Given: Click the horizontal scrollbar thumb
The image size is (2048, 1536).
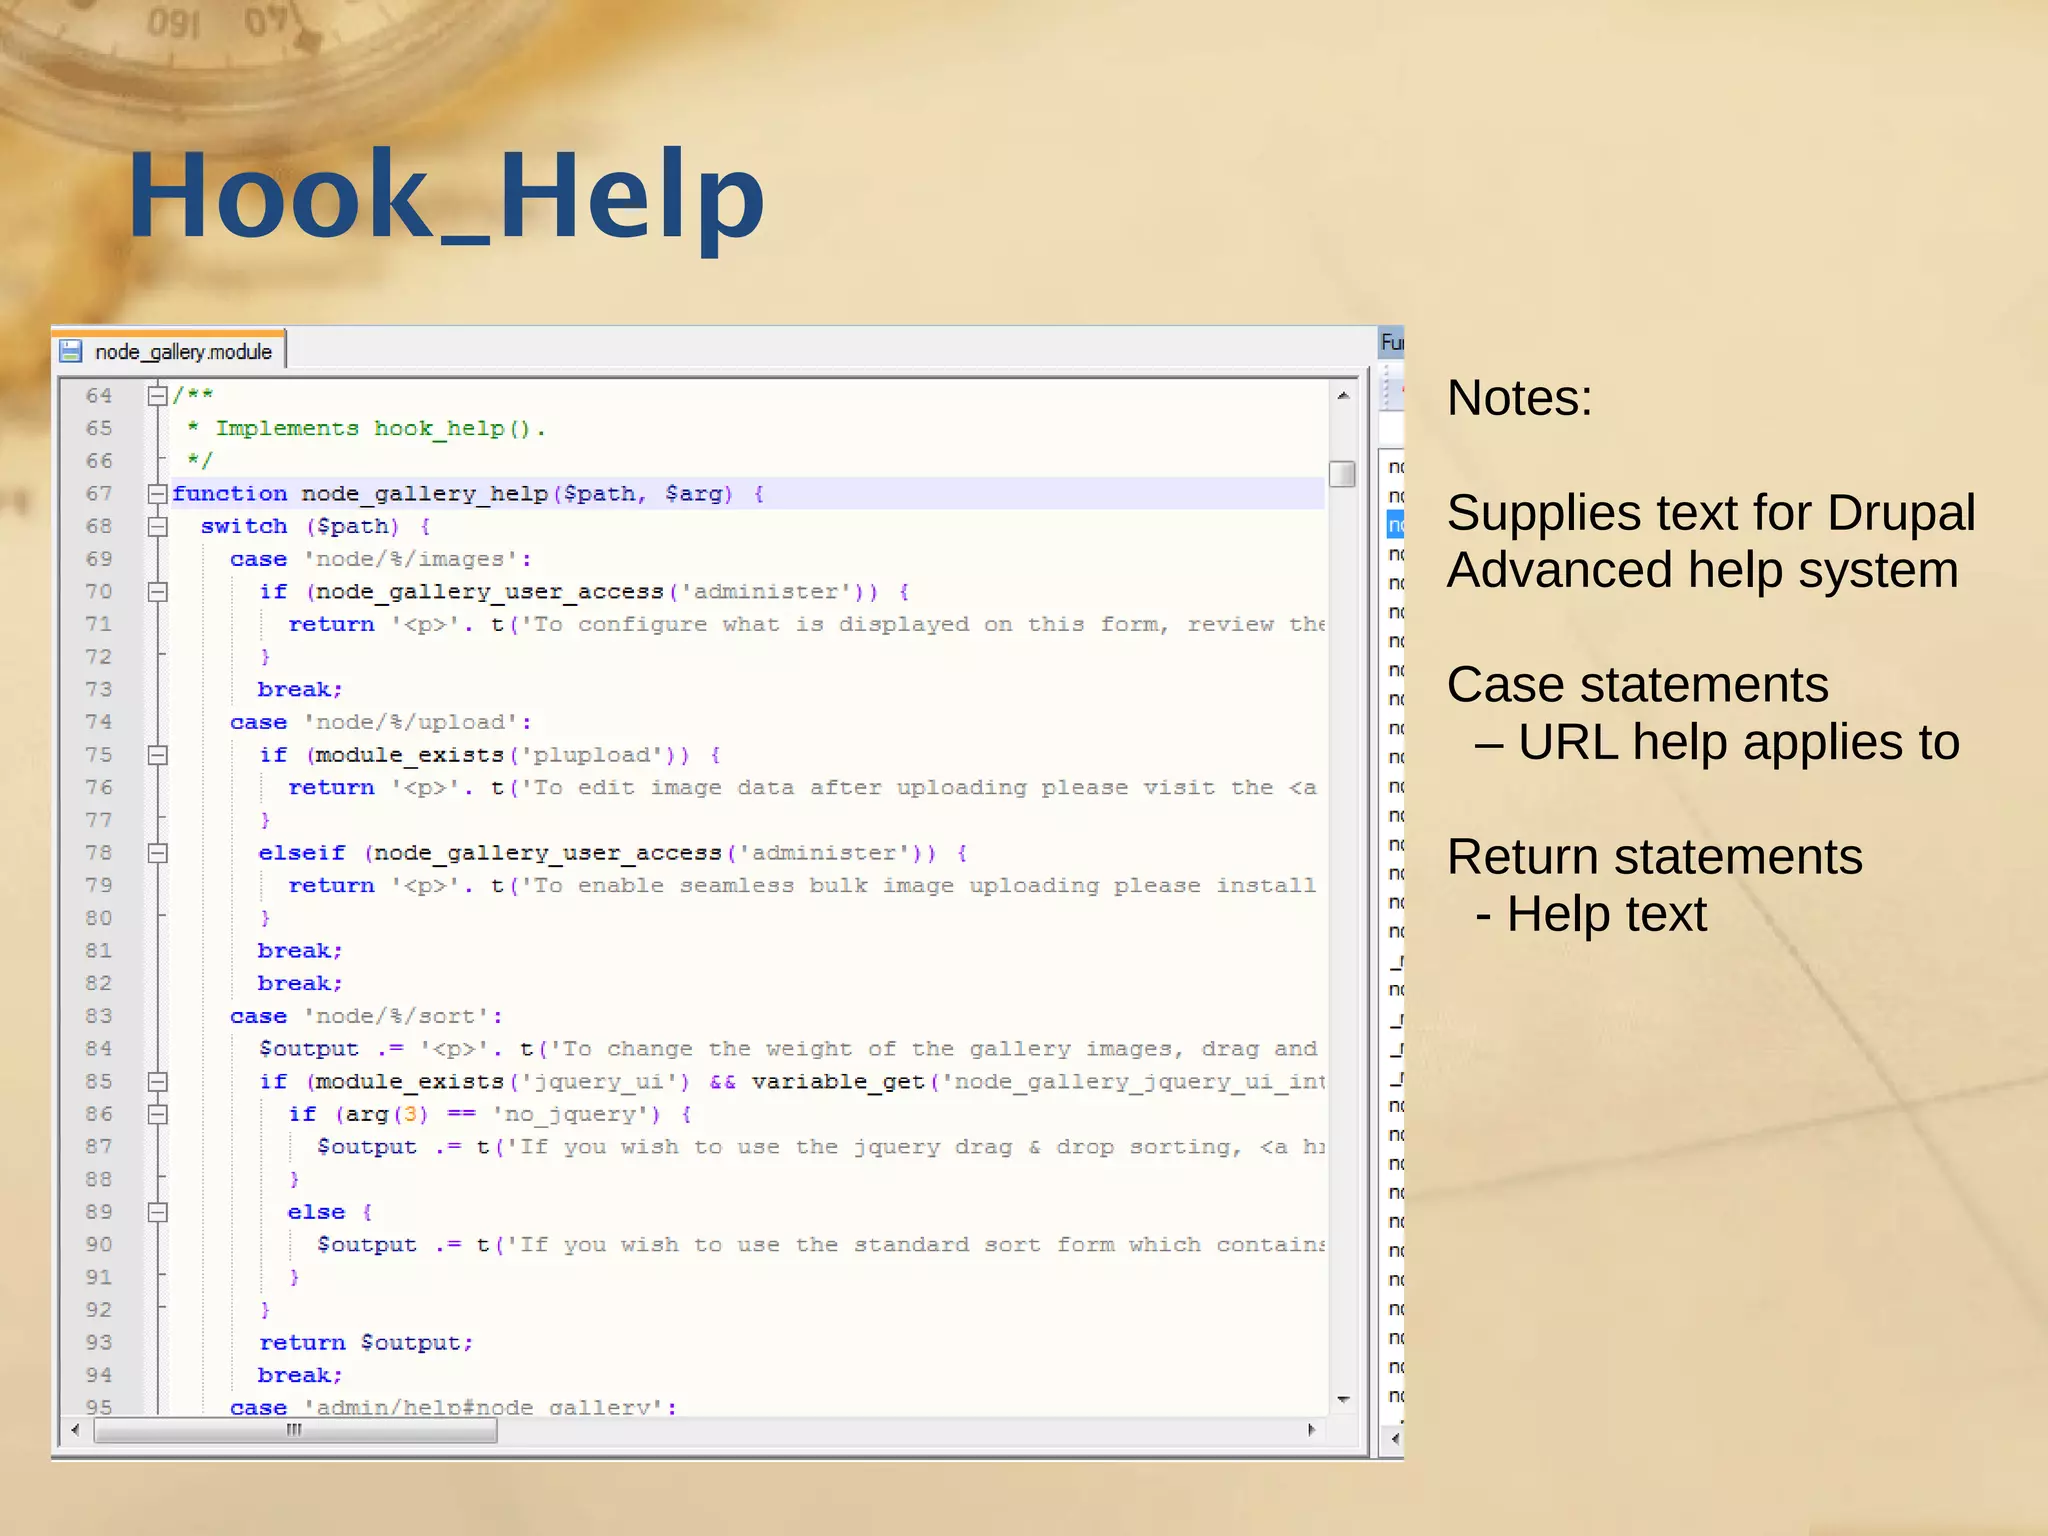Looking at the screenshot, I should pos(295,1431).
